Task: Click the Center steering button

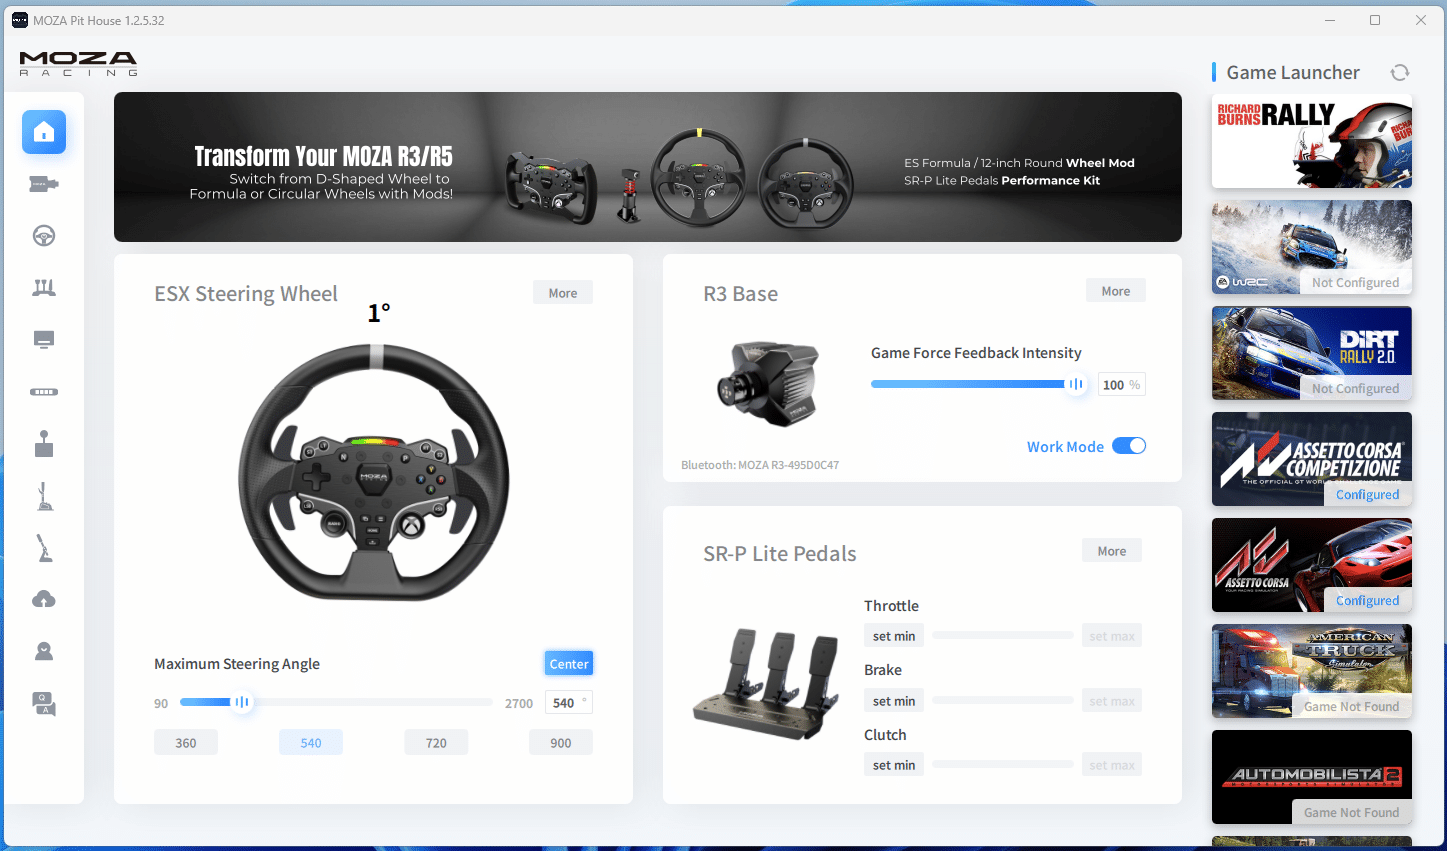Action: coord(569,664)
